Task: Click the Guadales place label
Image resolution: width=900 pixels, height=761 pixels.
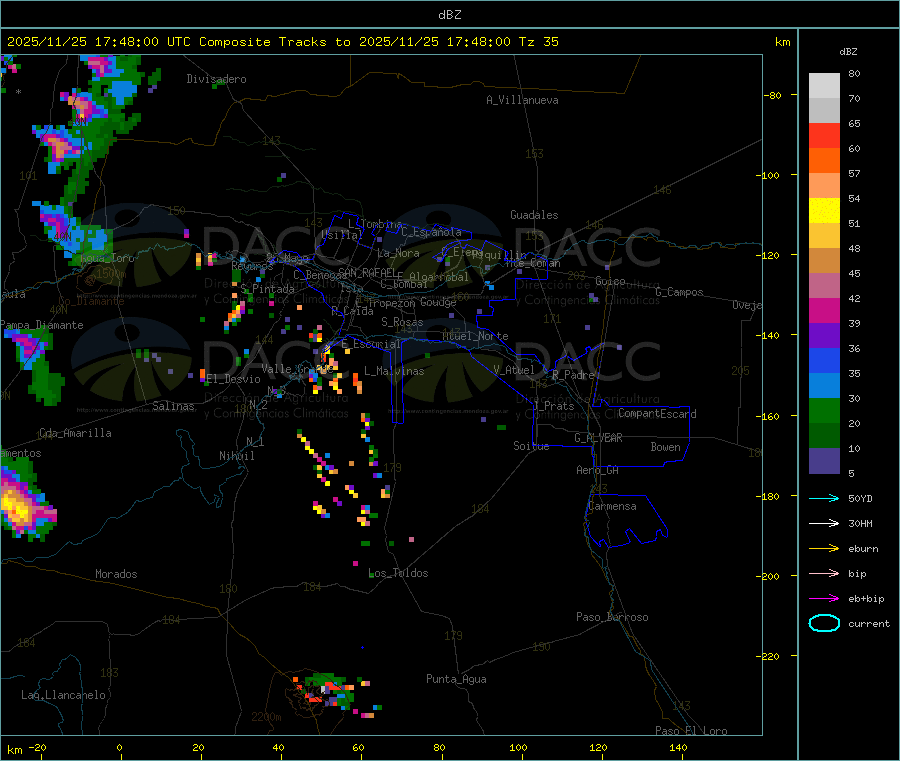Action: point(534,215)
